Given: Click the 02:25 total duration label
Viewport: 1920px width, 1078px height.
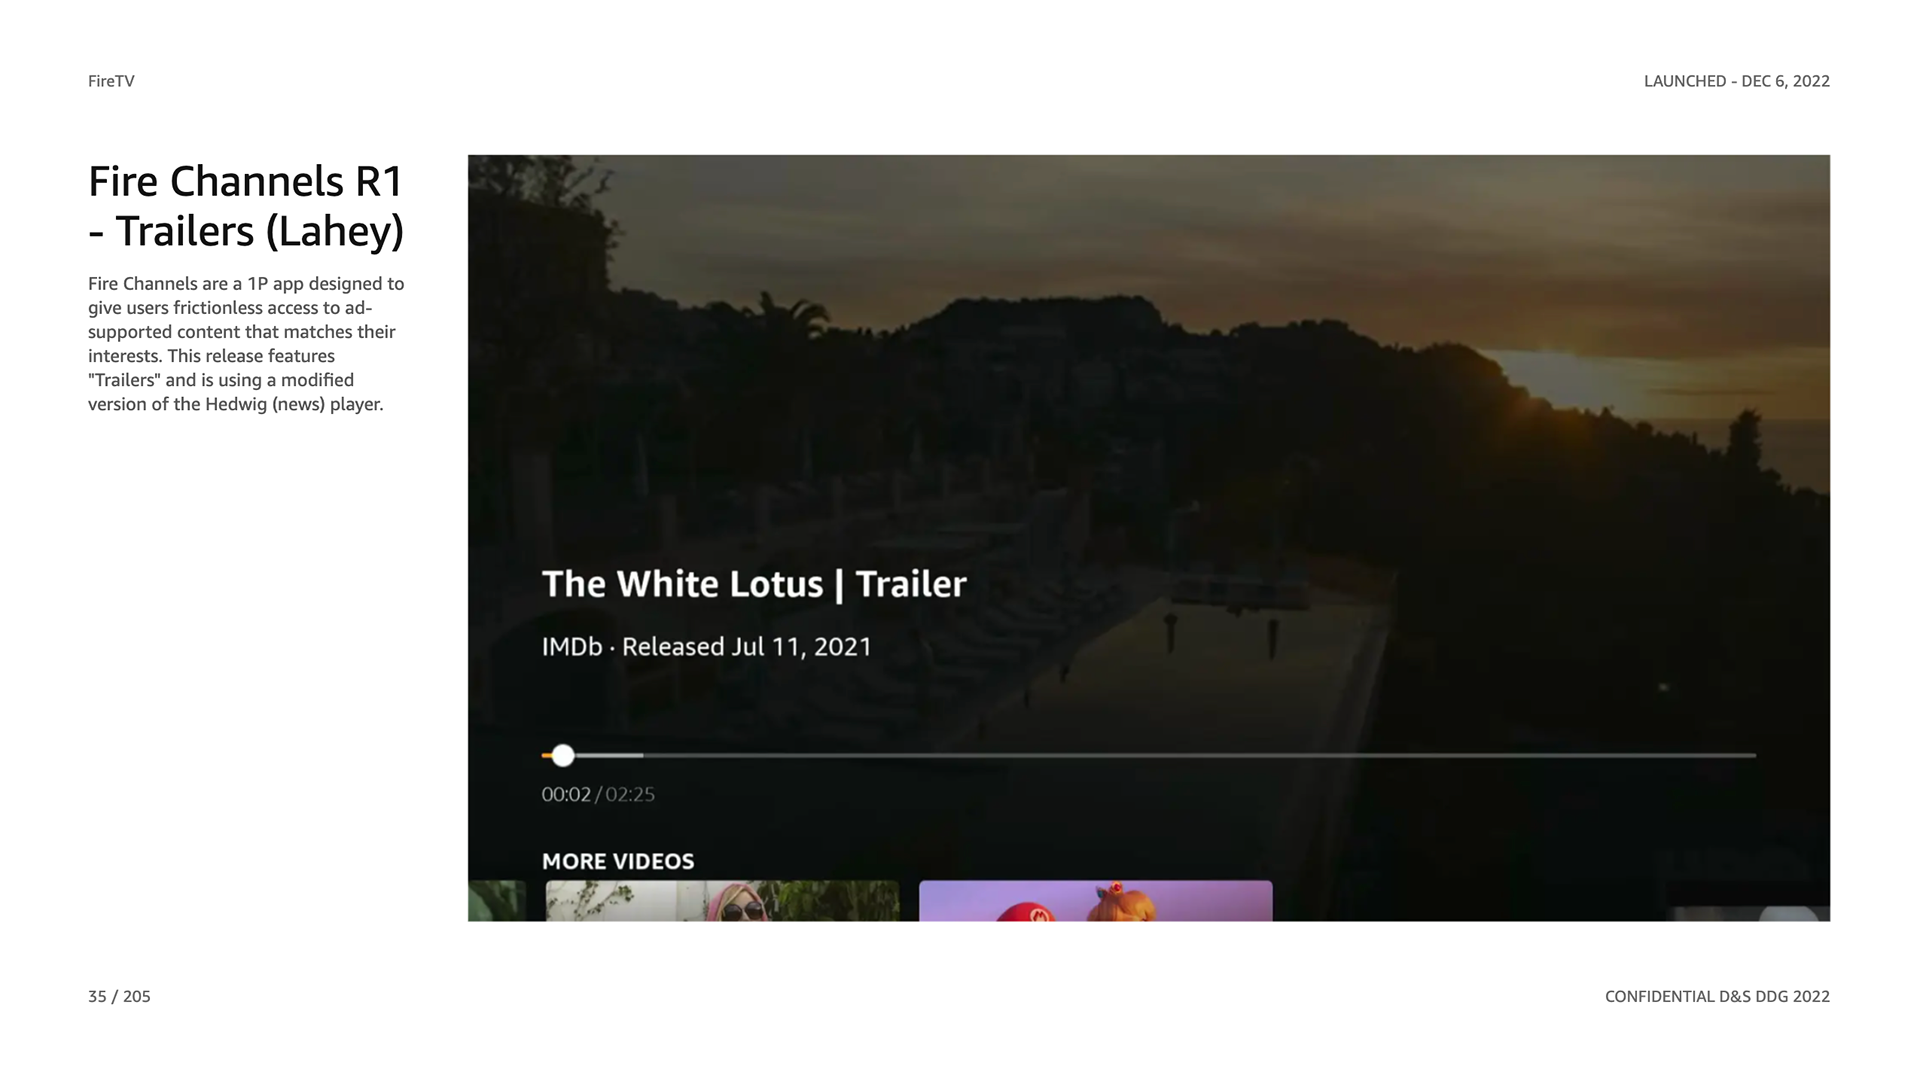Looking at the screenshot, I should pos(630,795).
